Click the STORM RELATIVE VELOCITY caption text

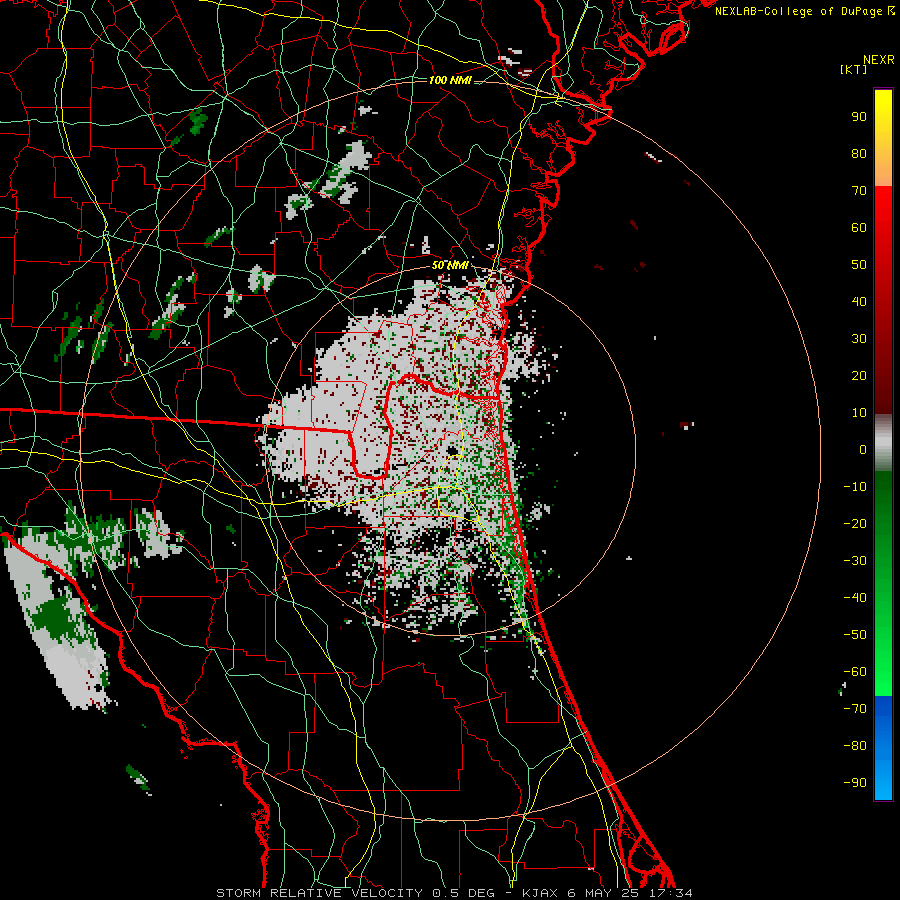(x=319, y=893)
